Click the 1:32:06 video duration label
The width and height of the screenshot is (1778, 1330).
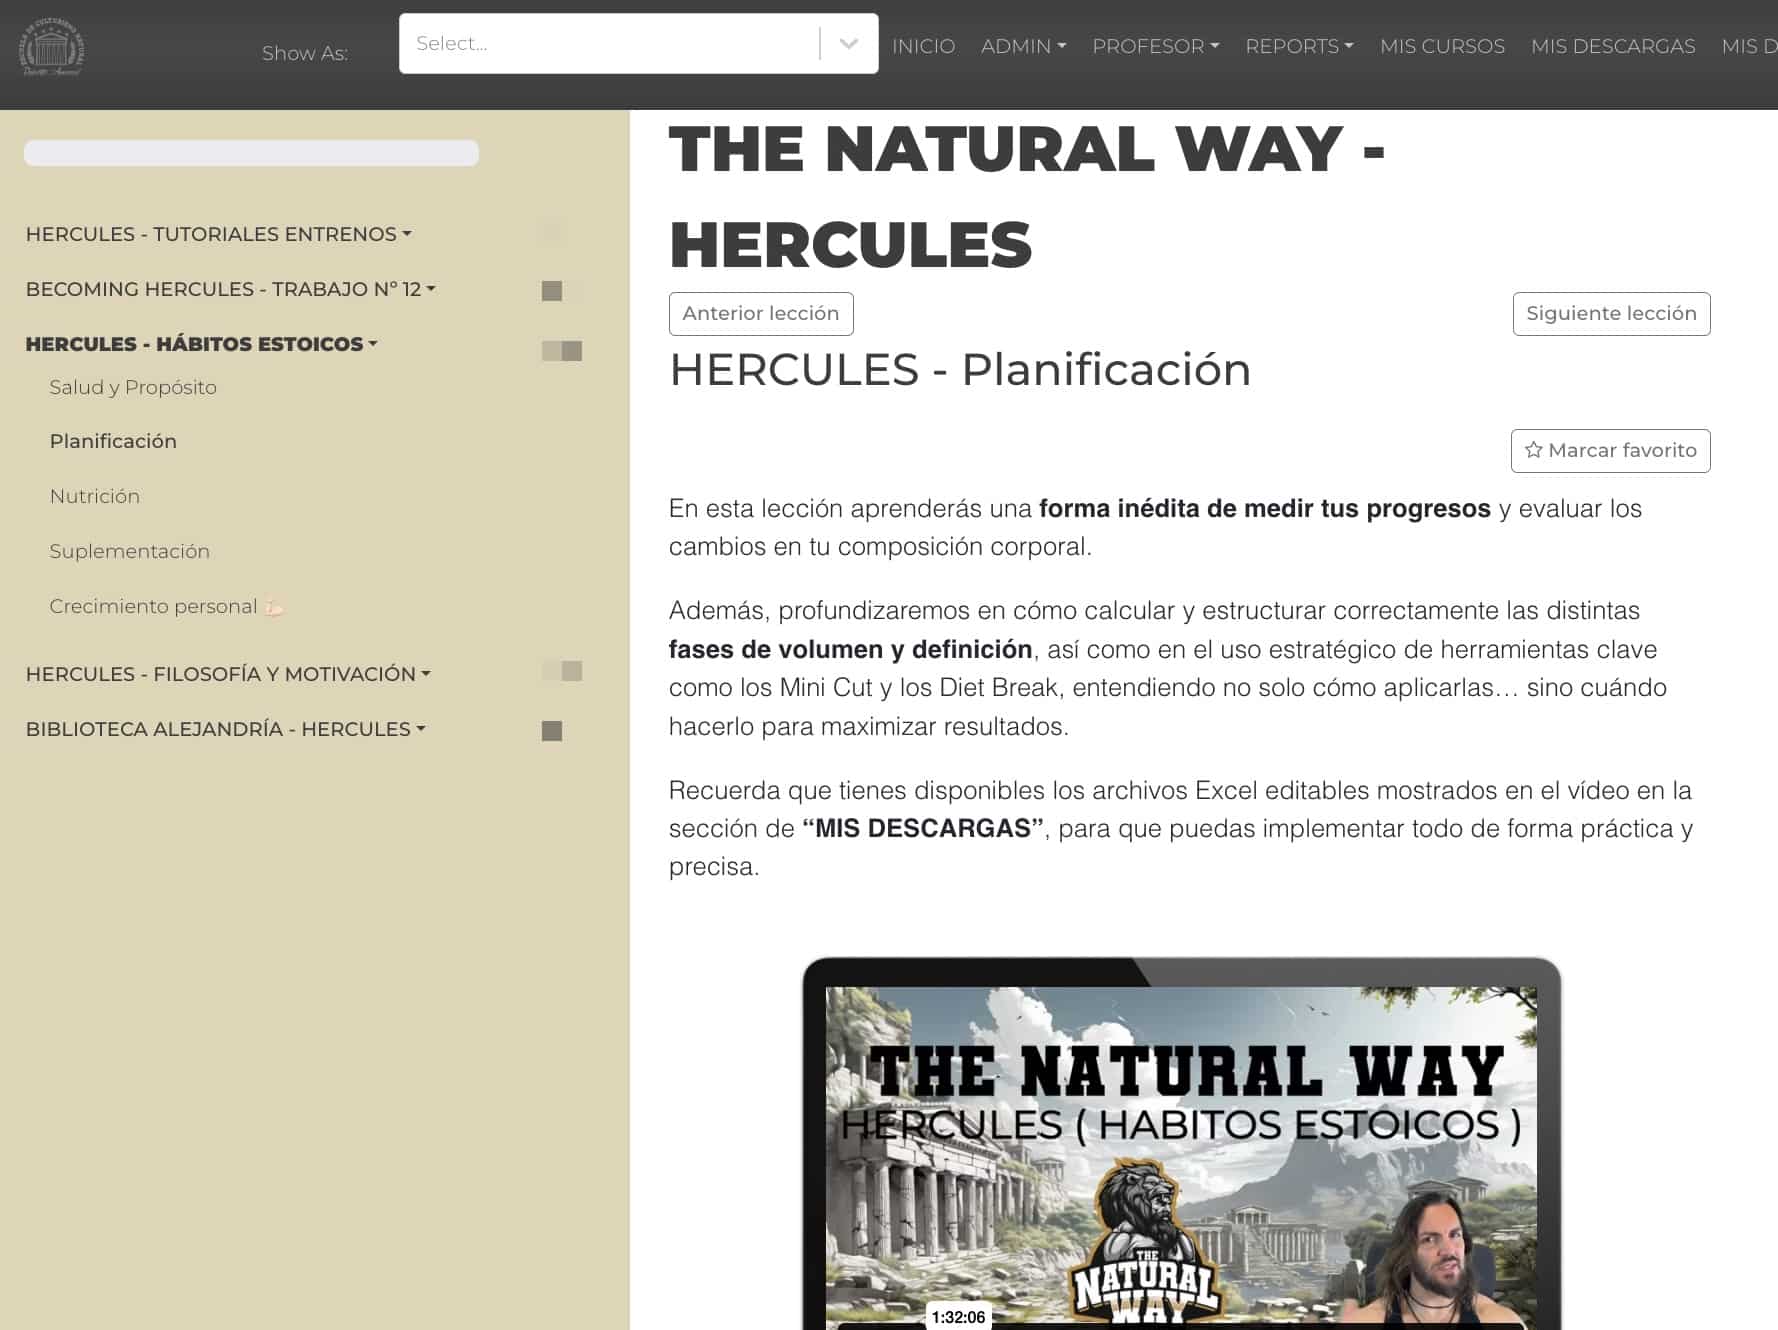[958, 1317]
